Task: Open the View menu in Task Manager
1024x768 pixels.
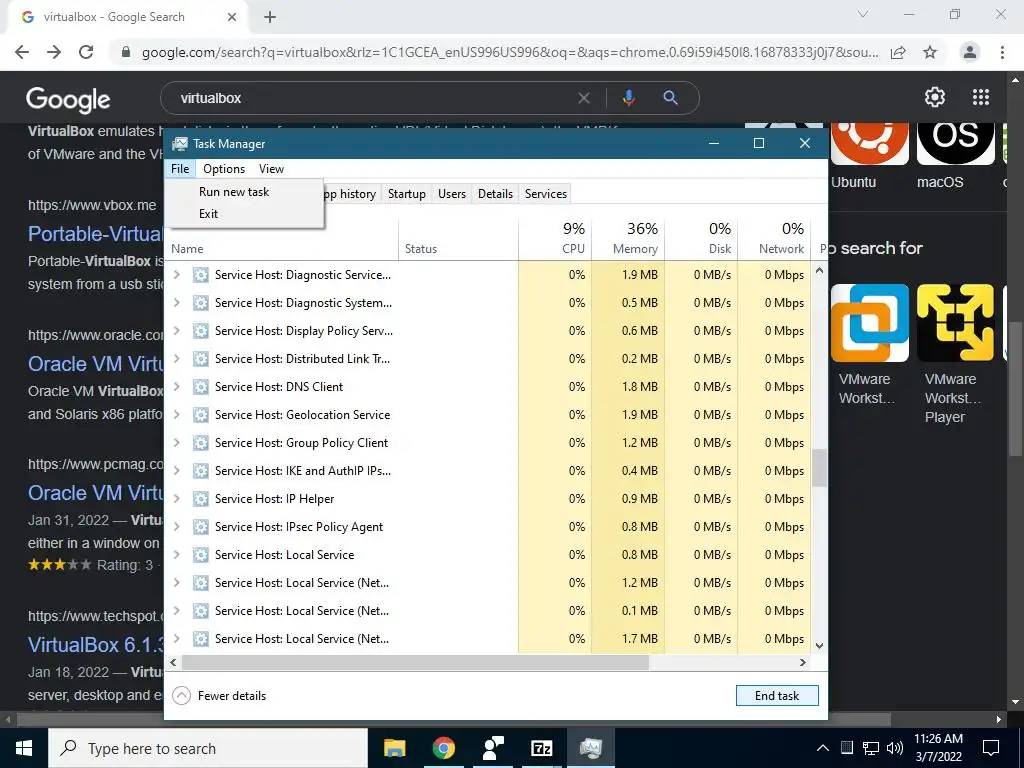Action: click(271, 168)
